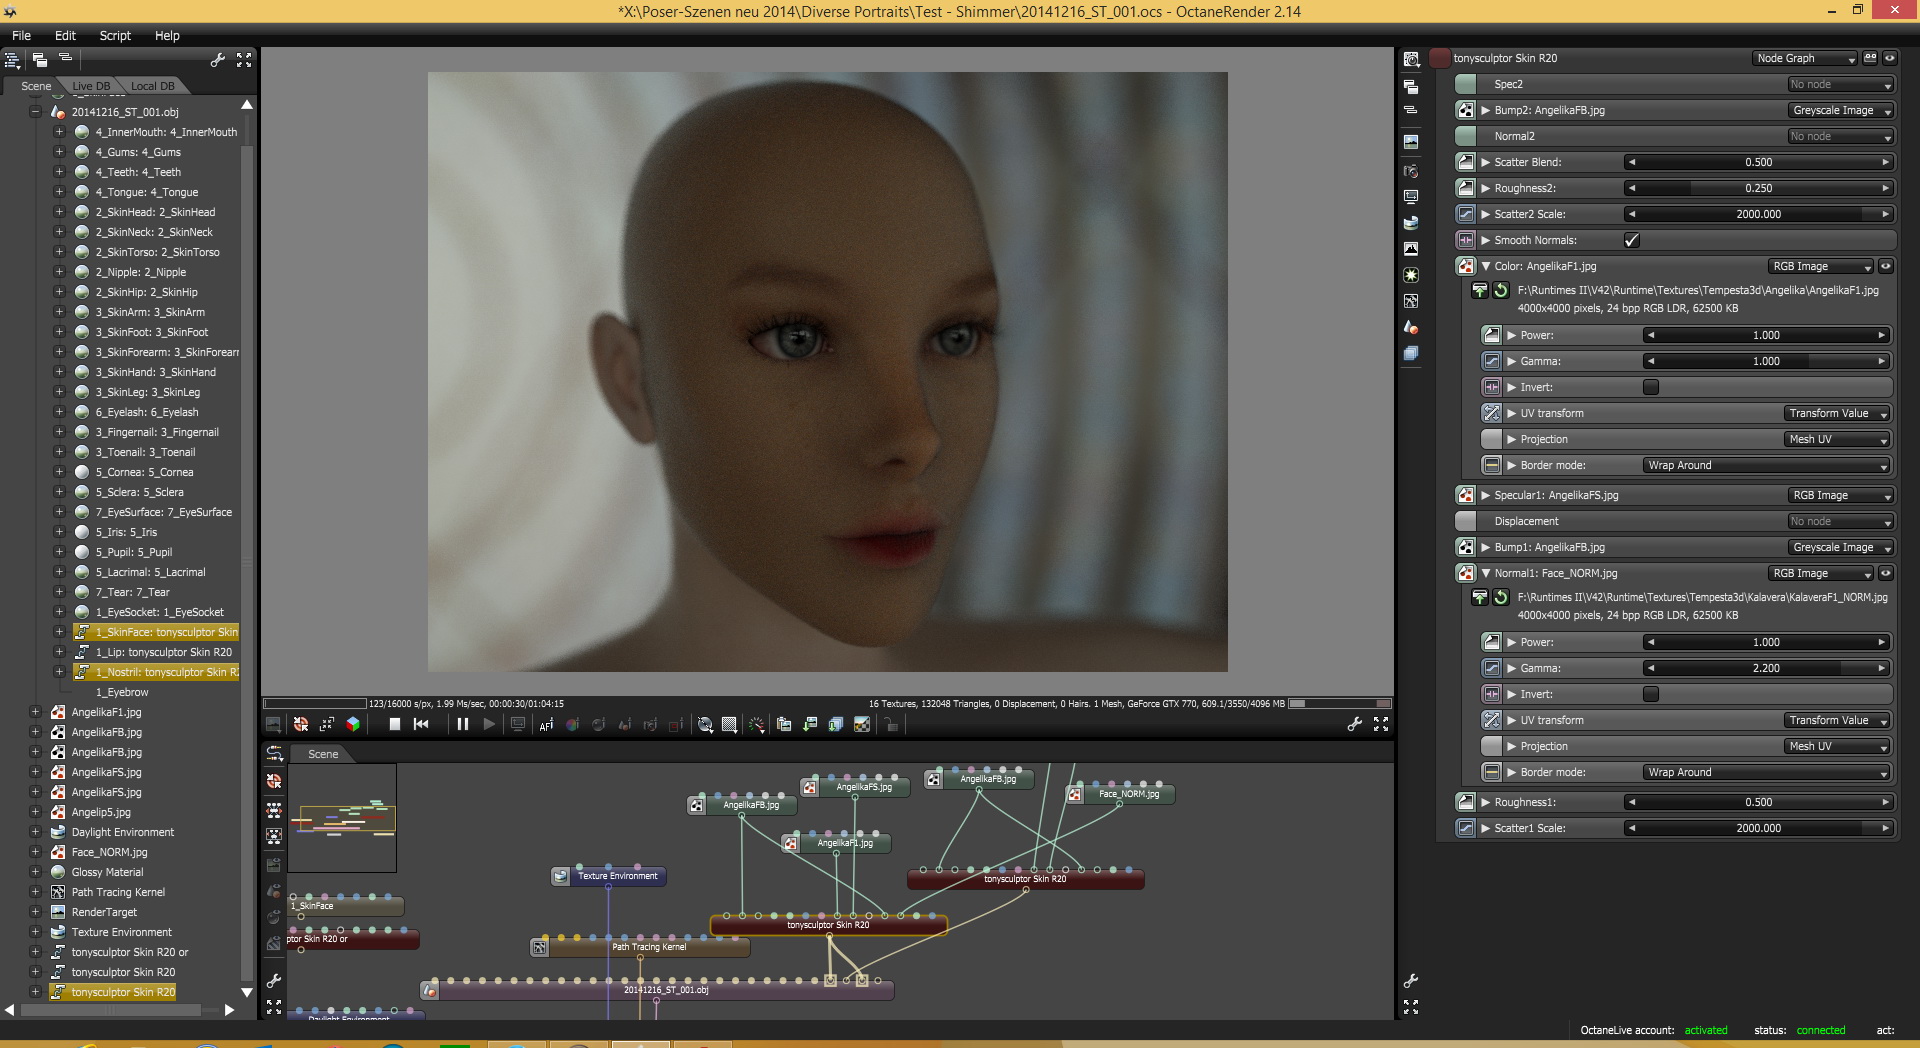Switch to the Local DB tab

coord(152,86)
